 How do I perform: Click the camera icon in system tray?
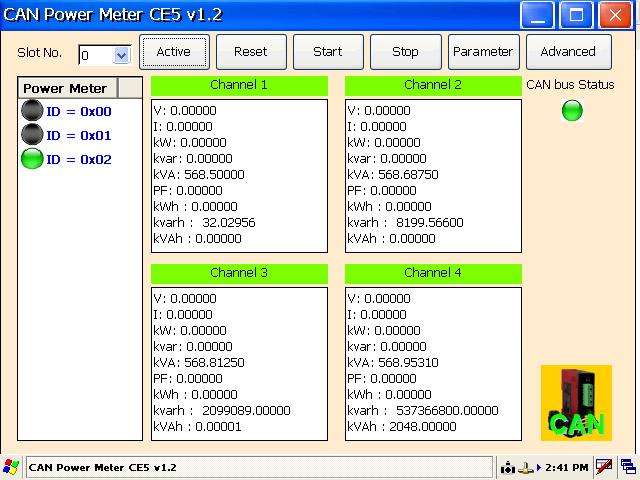coord(508,467)
